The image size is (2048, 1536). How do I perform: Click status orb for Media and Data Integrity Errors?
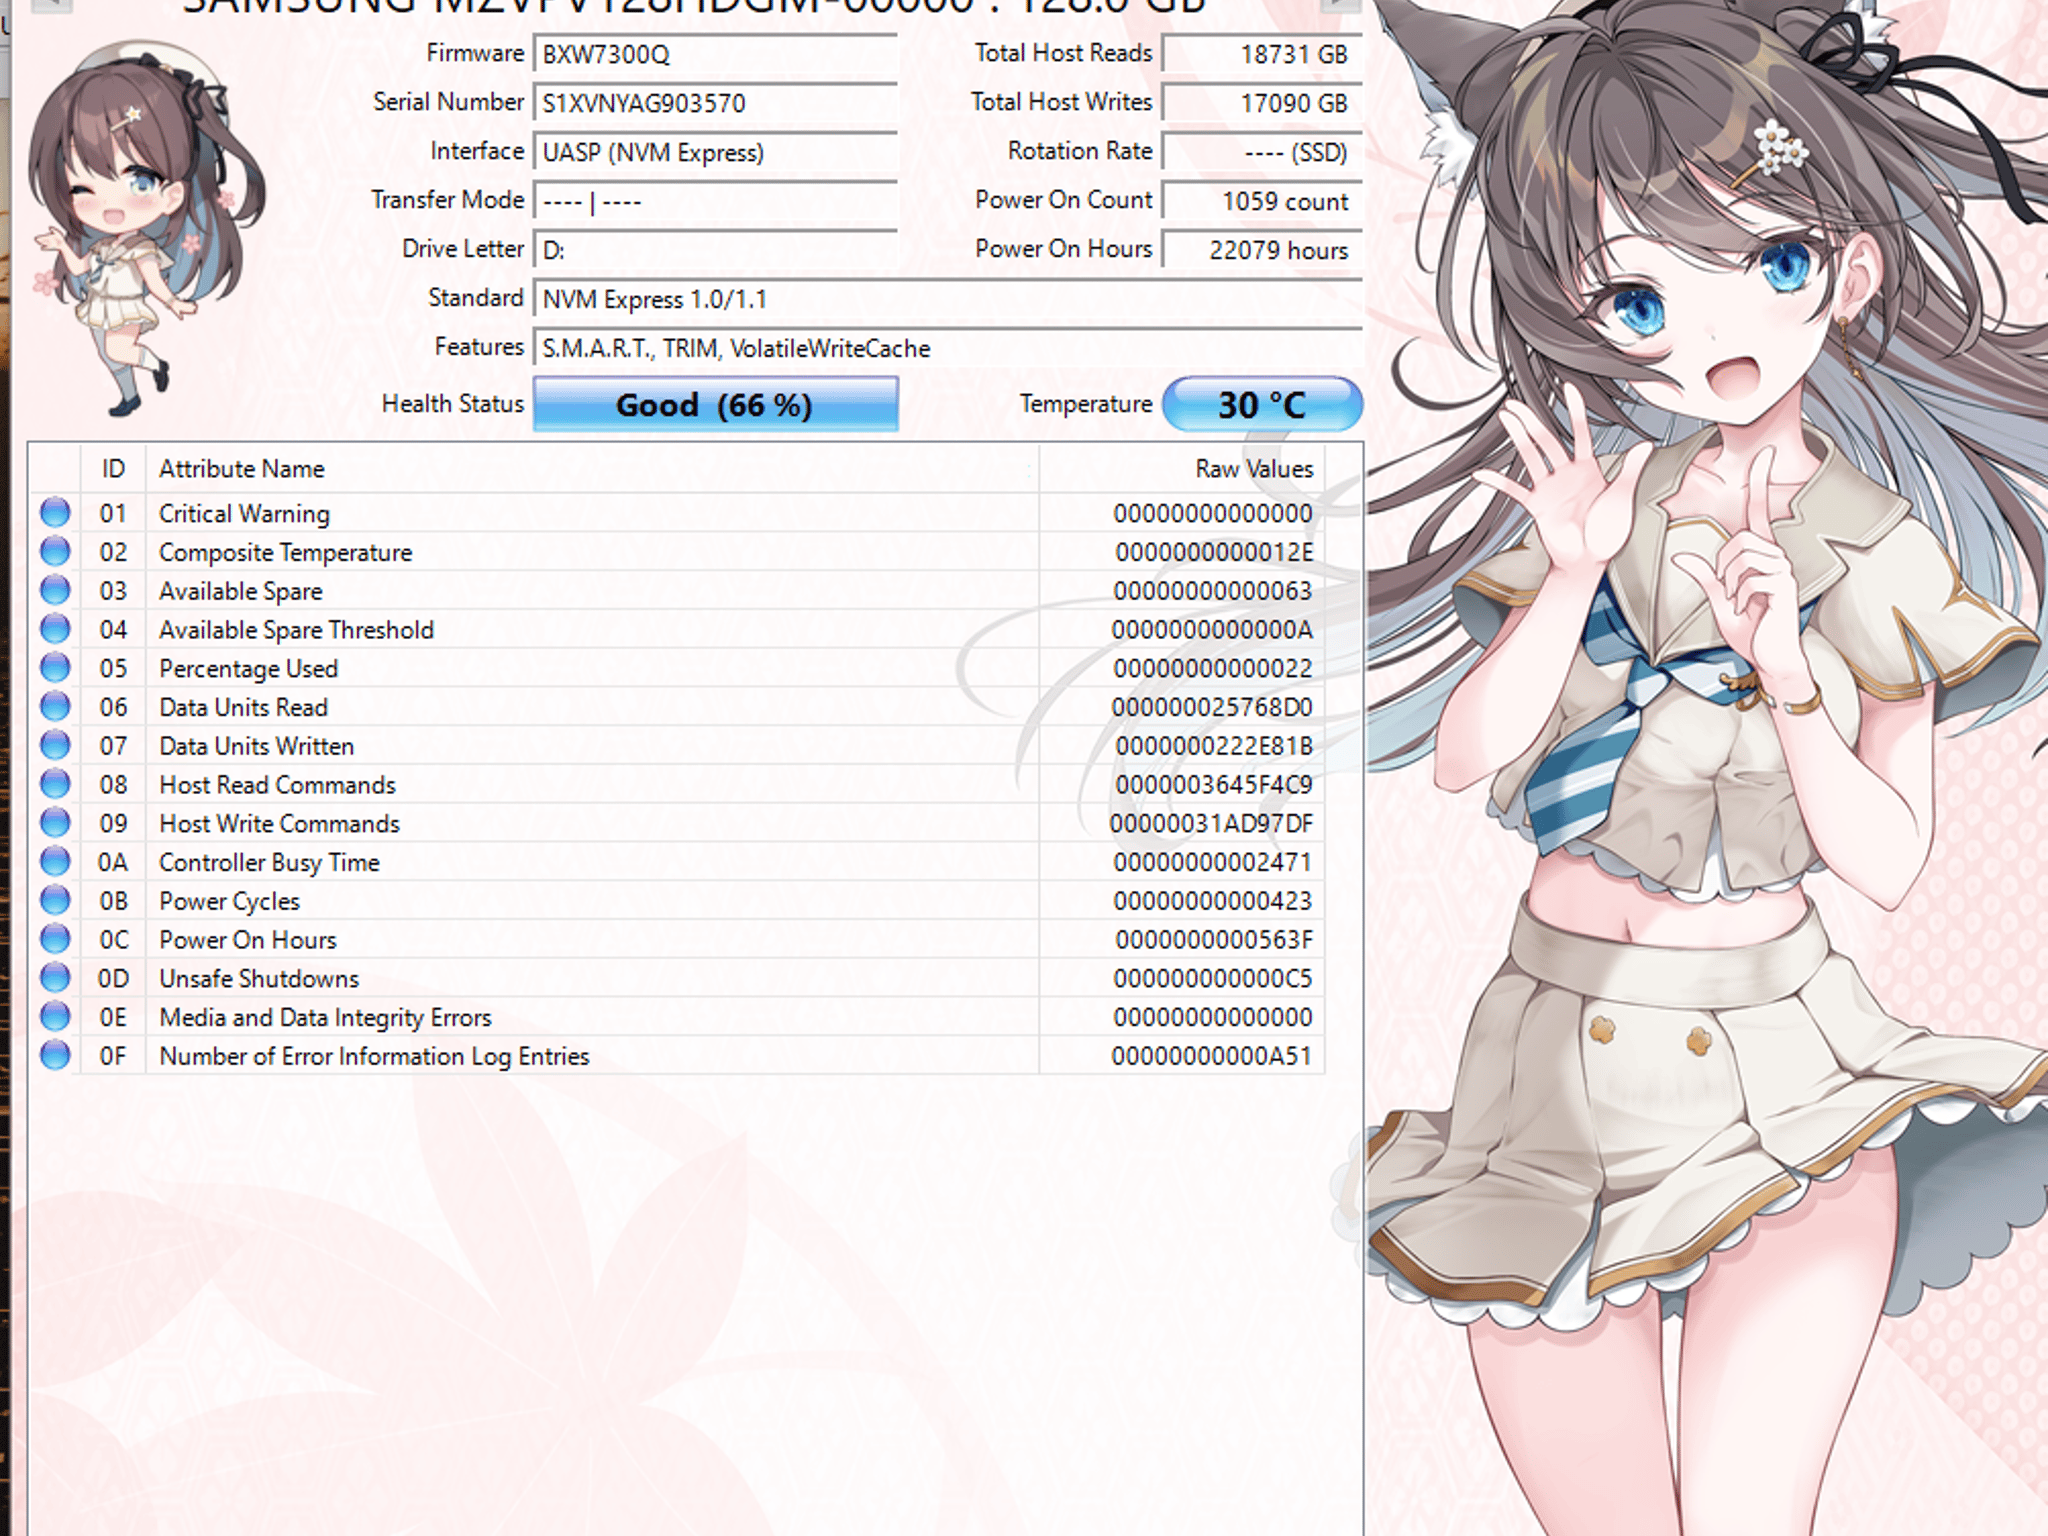tap(55, 1017)
